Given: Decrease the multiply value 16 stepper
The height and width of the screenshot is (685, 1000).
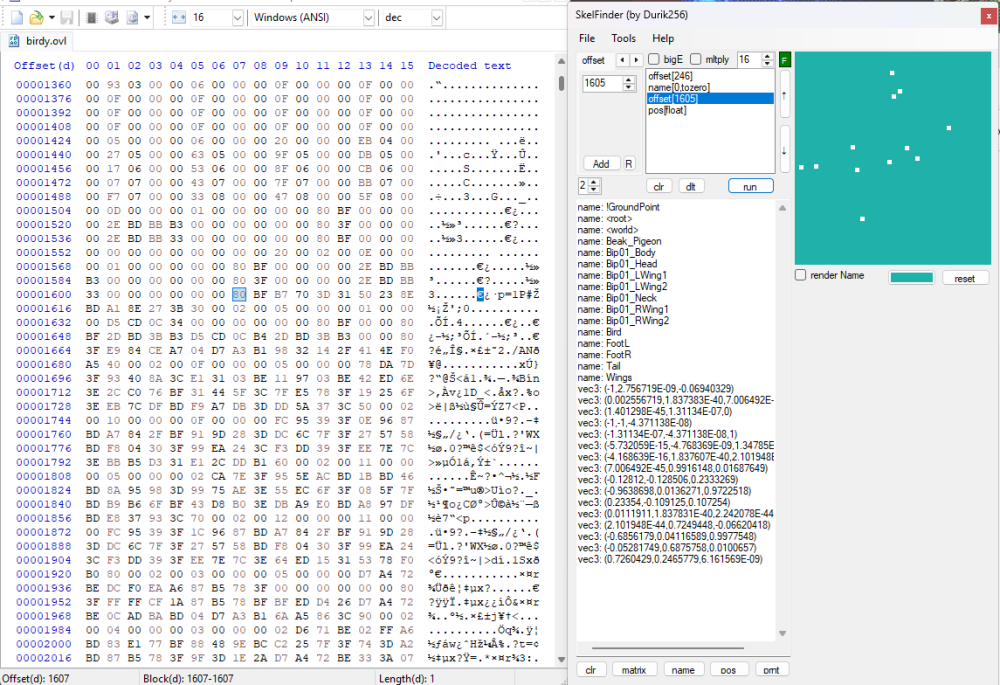Looking at the screenshot, I should pyautogui.click(x=768, y=63).
